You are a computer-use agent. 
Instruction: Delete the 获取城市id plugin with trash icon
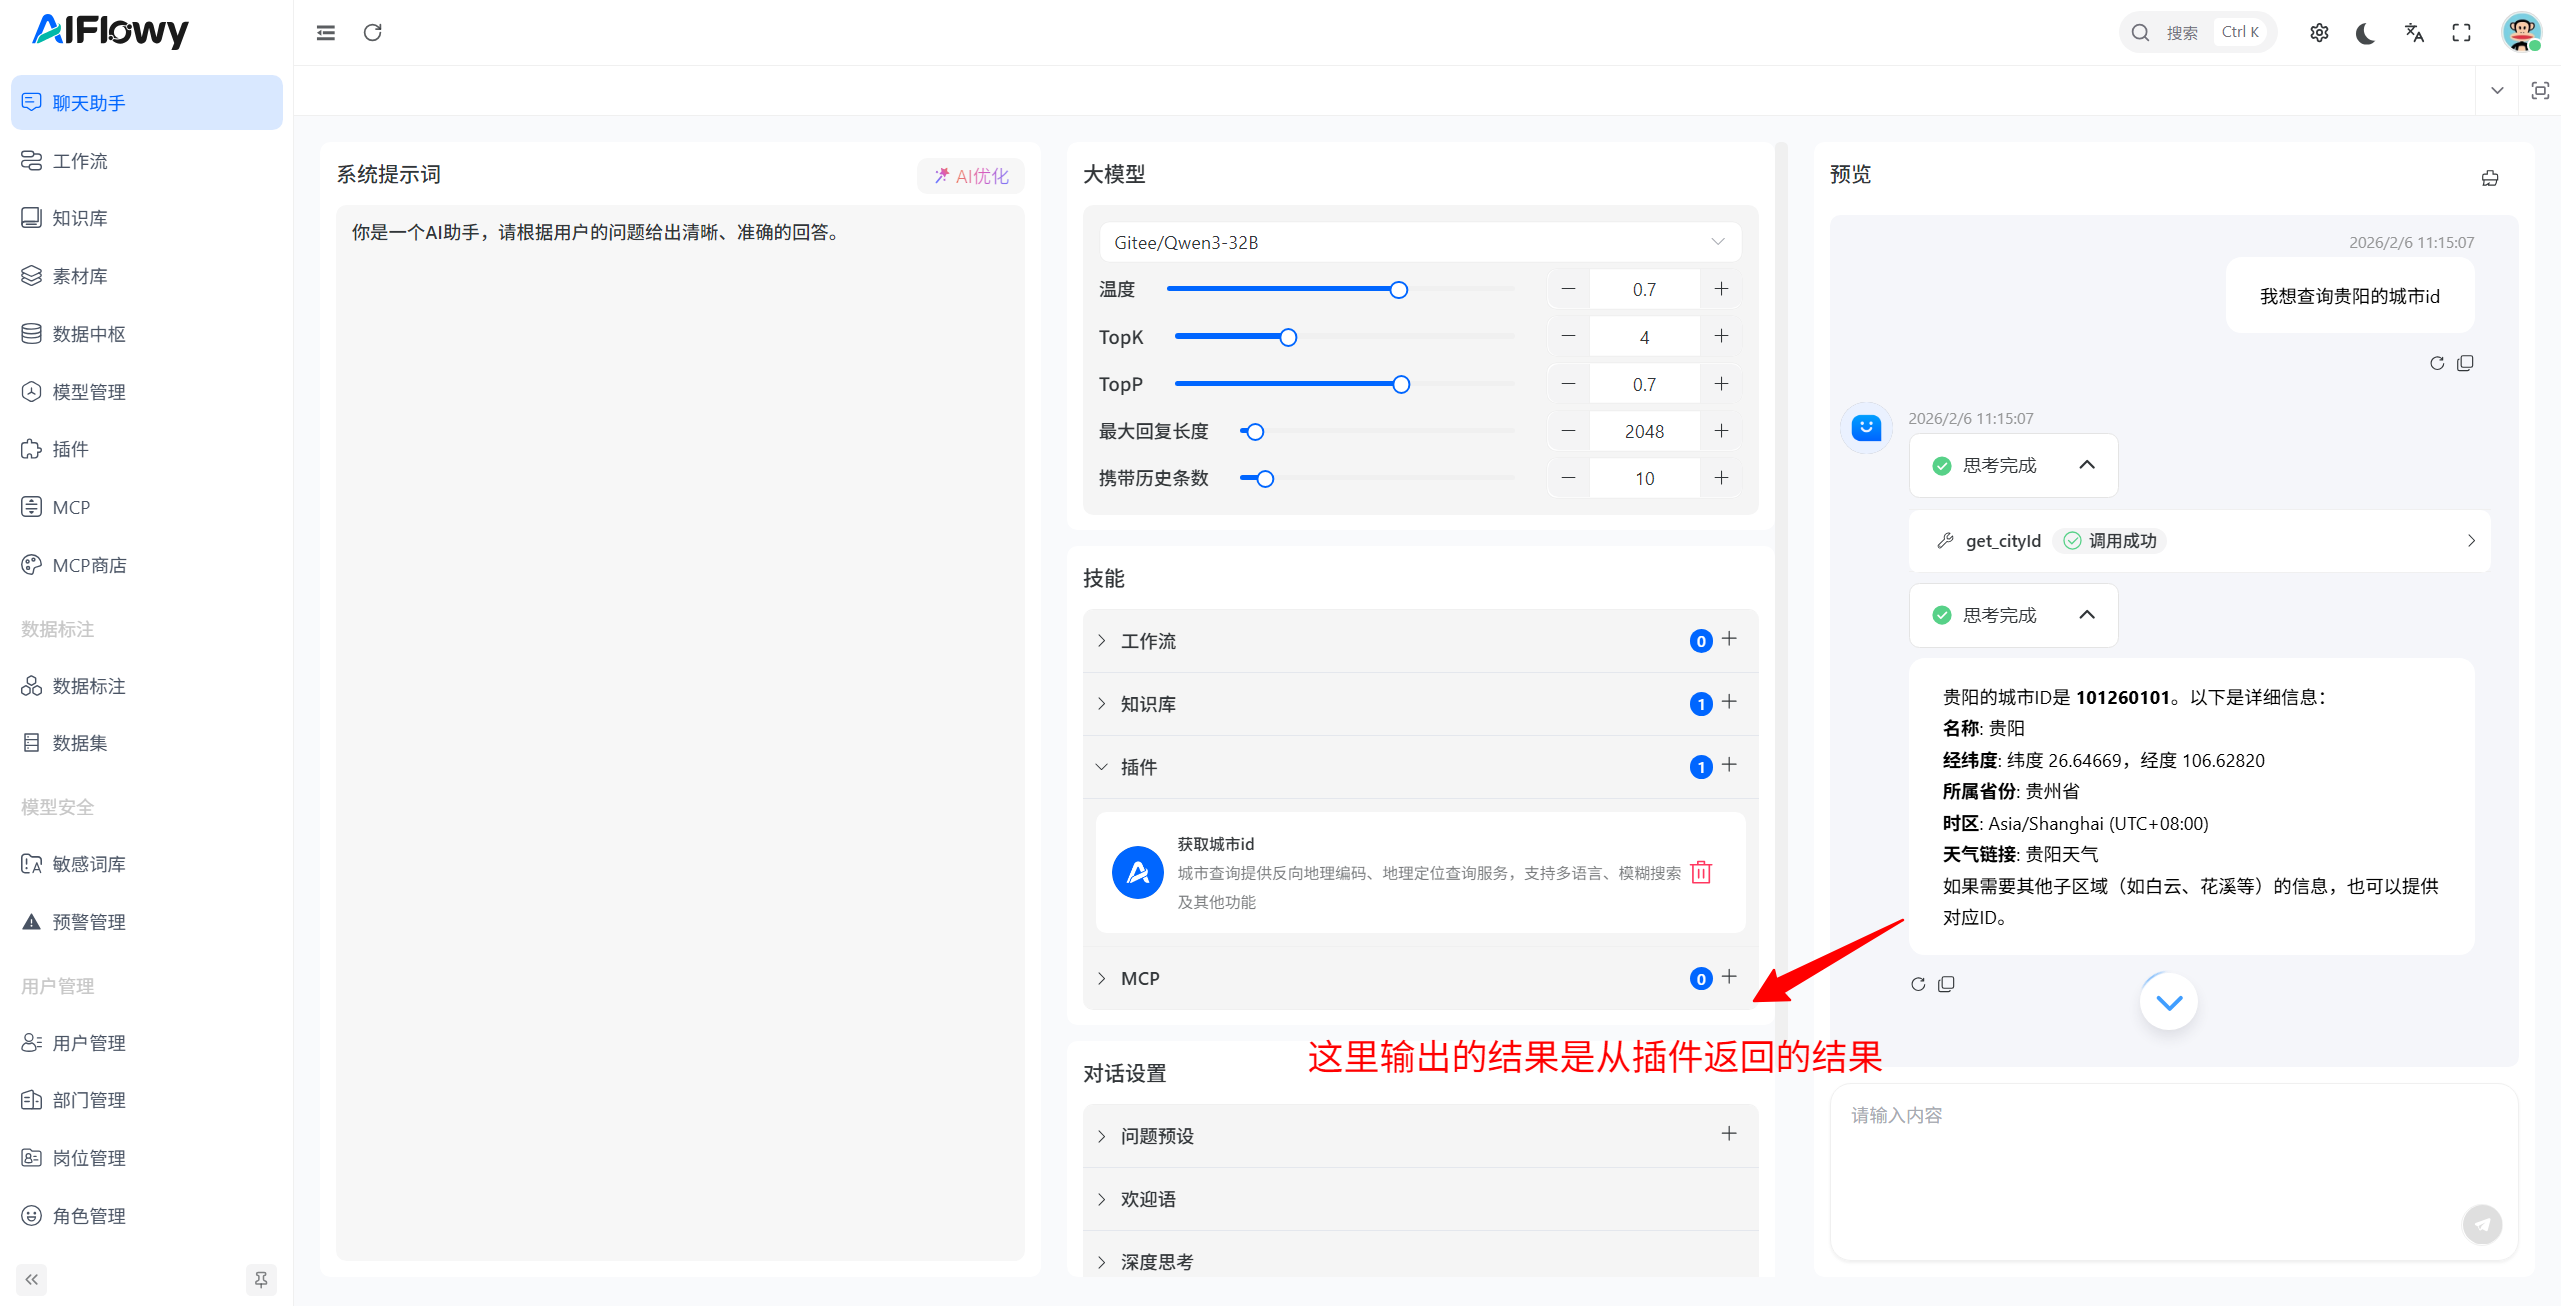(x=1700, y=873)
